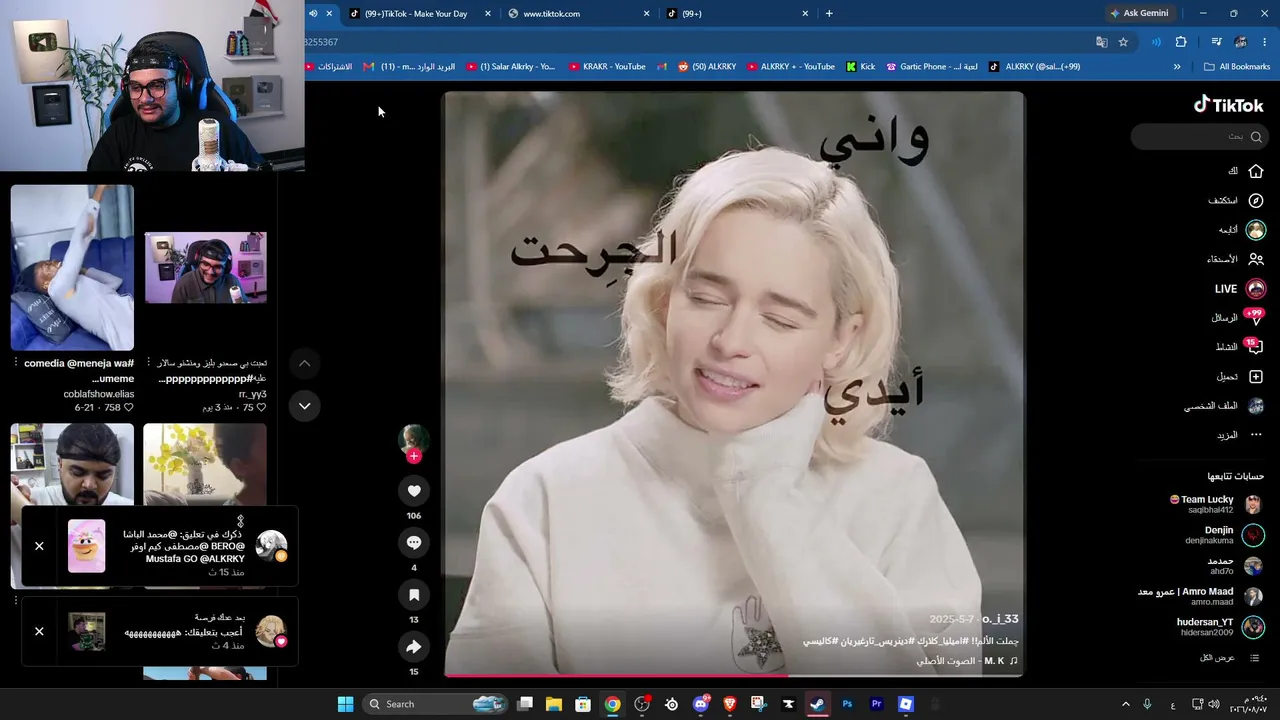Open the Chrome profile avatar
Screen dimensions: 1280x720
point(1241,42)
